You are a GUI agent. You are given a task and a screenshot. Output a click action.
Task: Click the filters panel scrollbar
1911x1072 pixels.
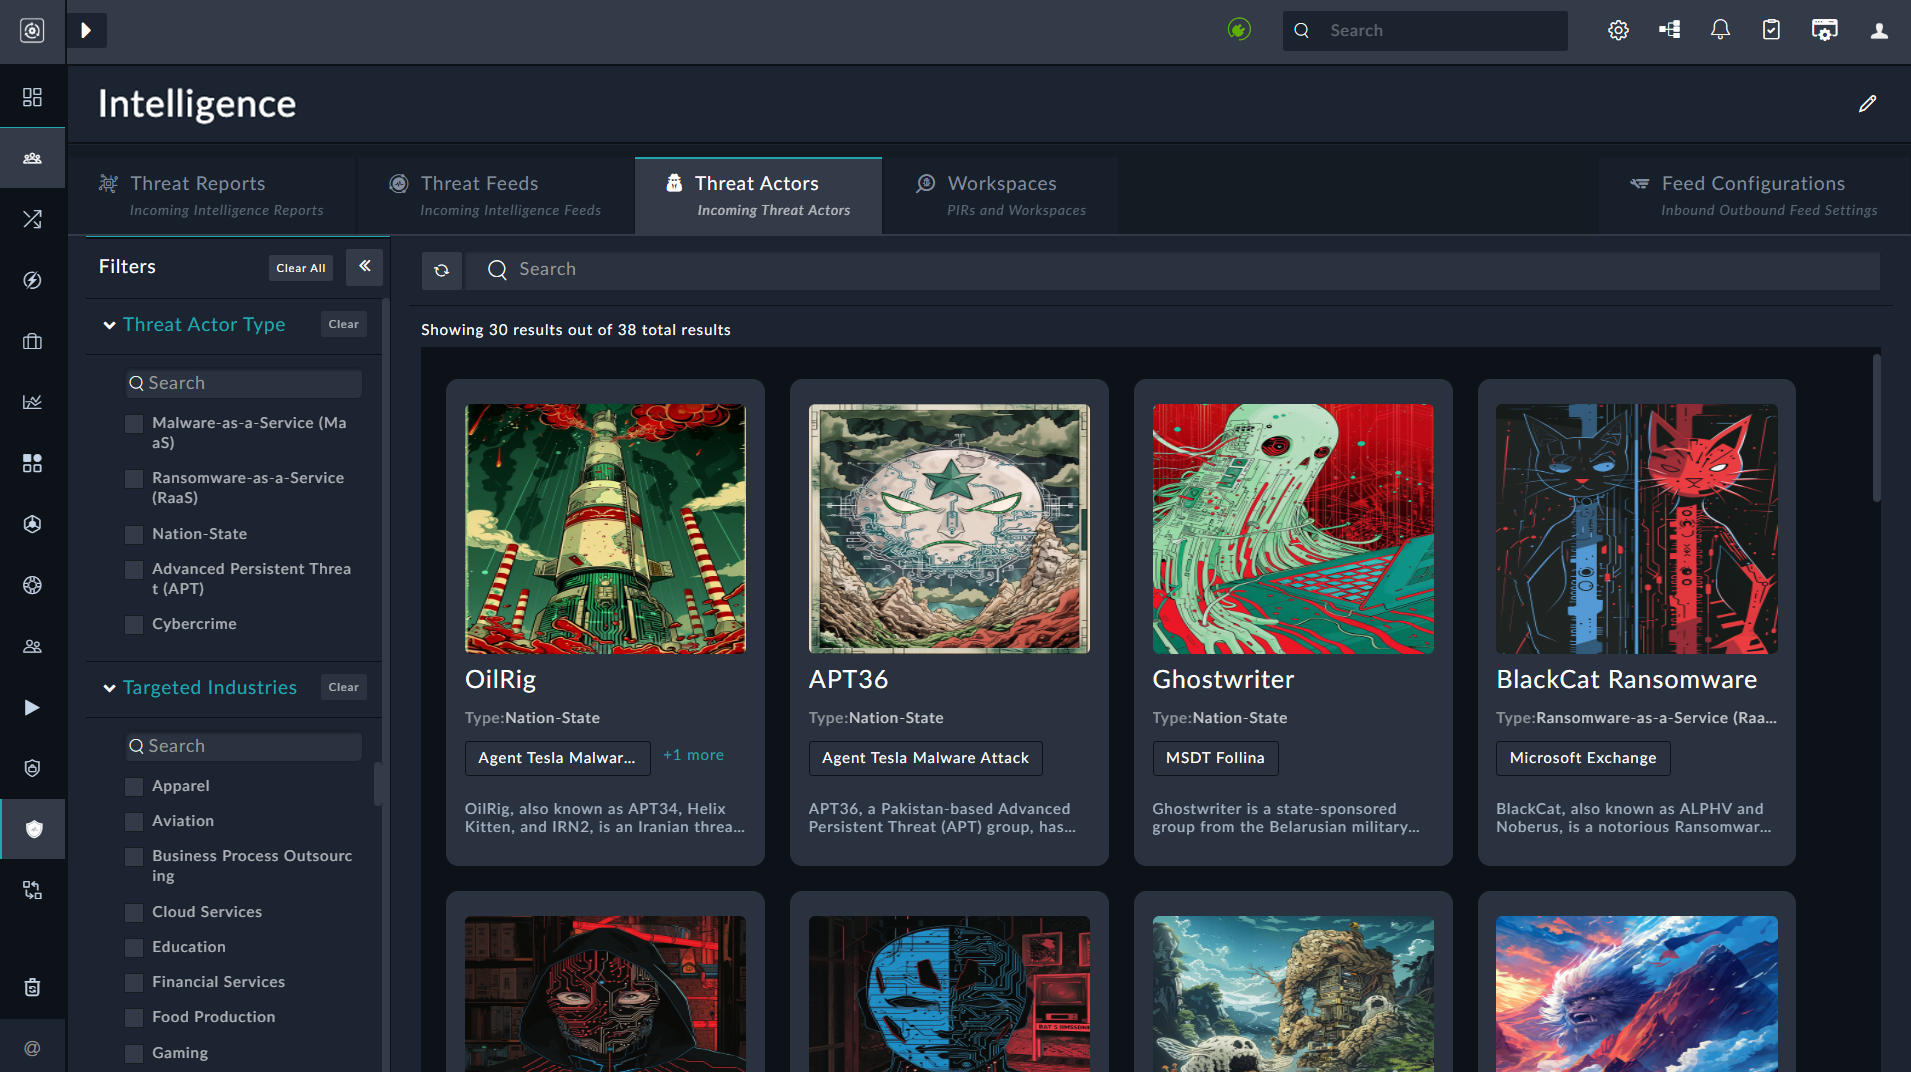[x=378, y=784]
